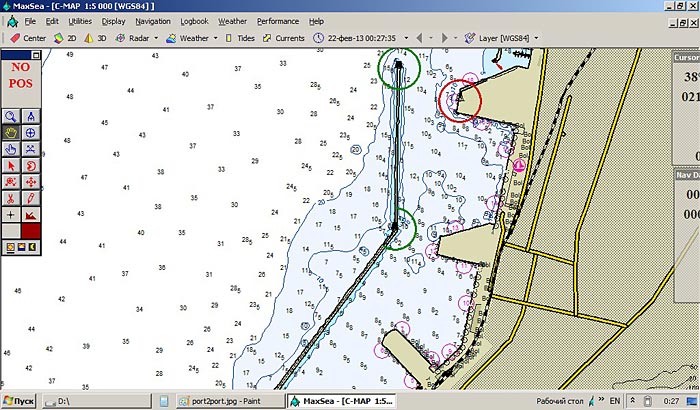Click the Center button

pos(28,38)
